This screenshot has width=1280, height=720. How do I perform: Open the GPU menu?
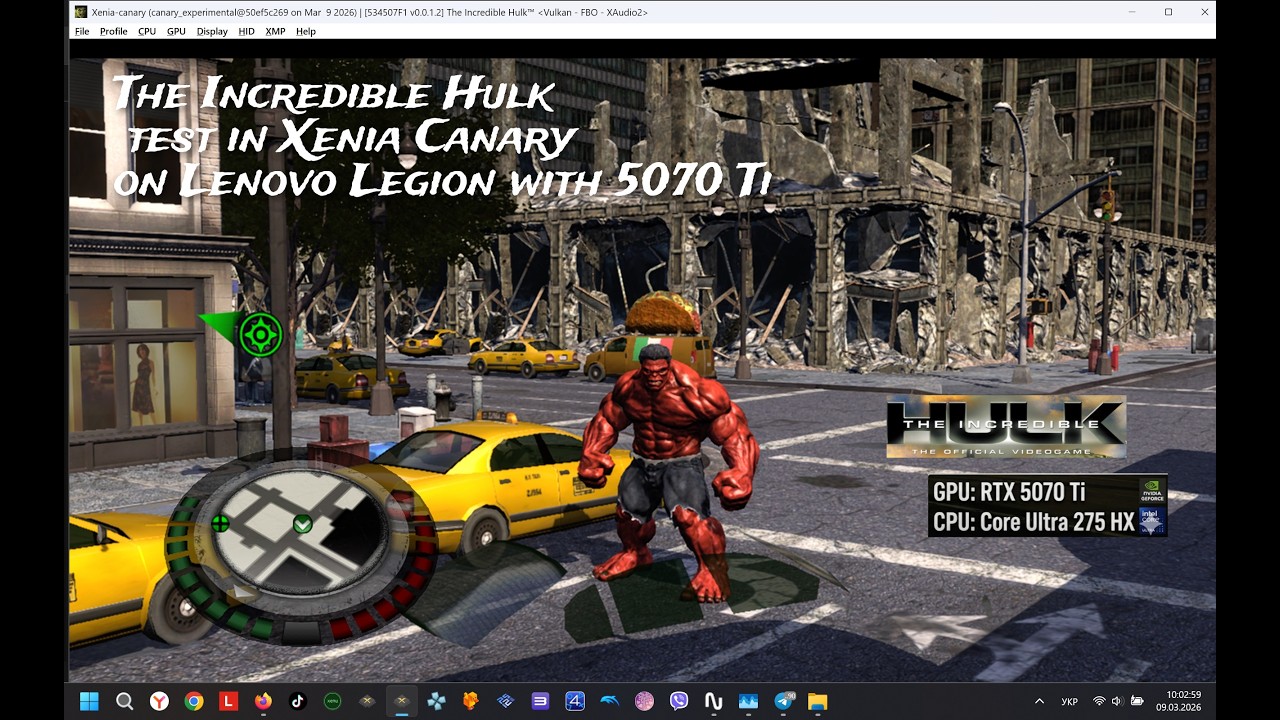176,31
